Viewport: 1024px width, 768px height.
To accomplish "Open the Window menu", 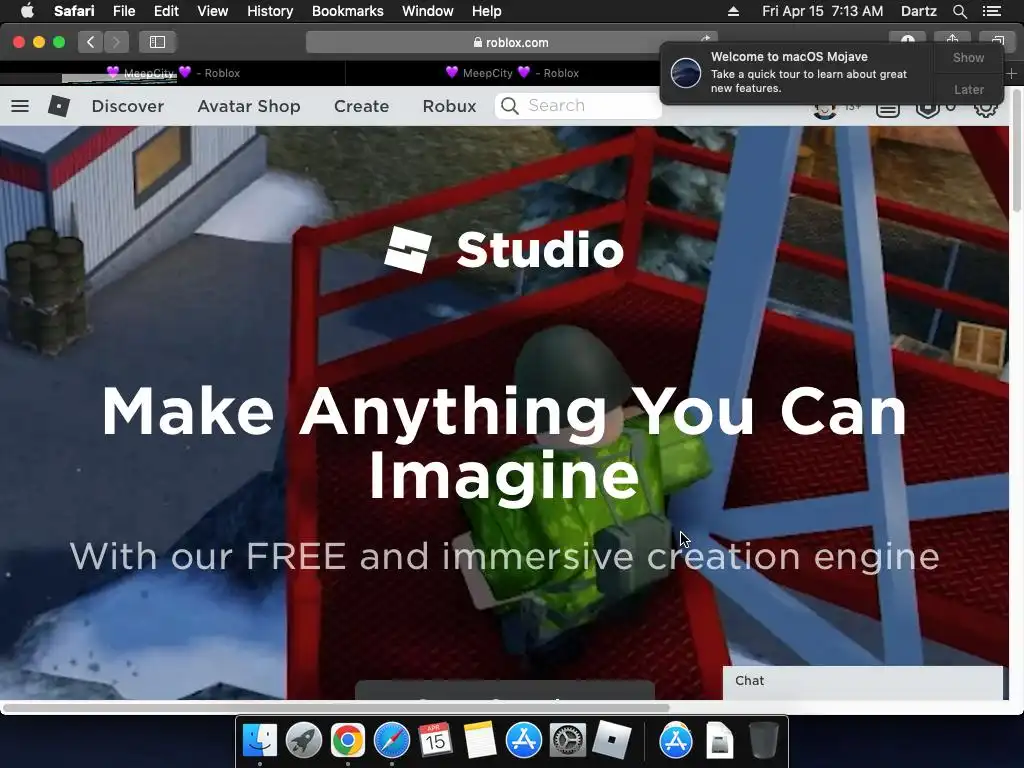I will tap(428, 11).
